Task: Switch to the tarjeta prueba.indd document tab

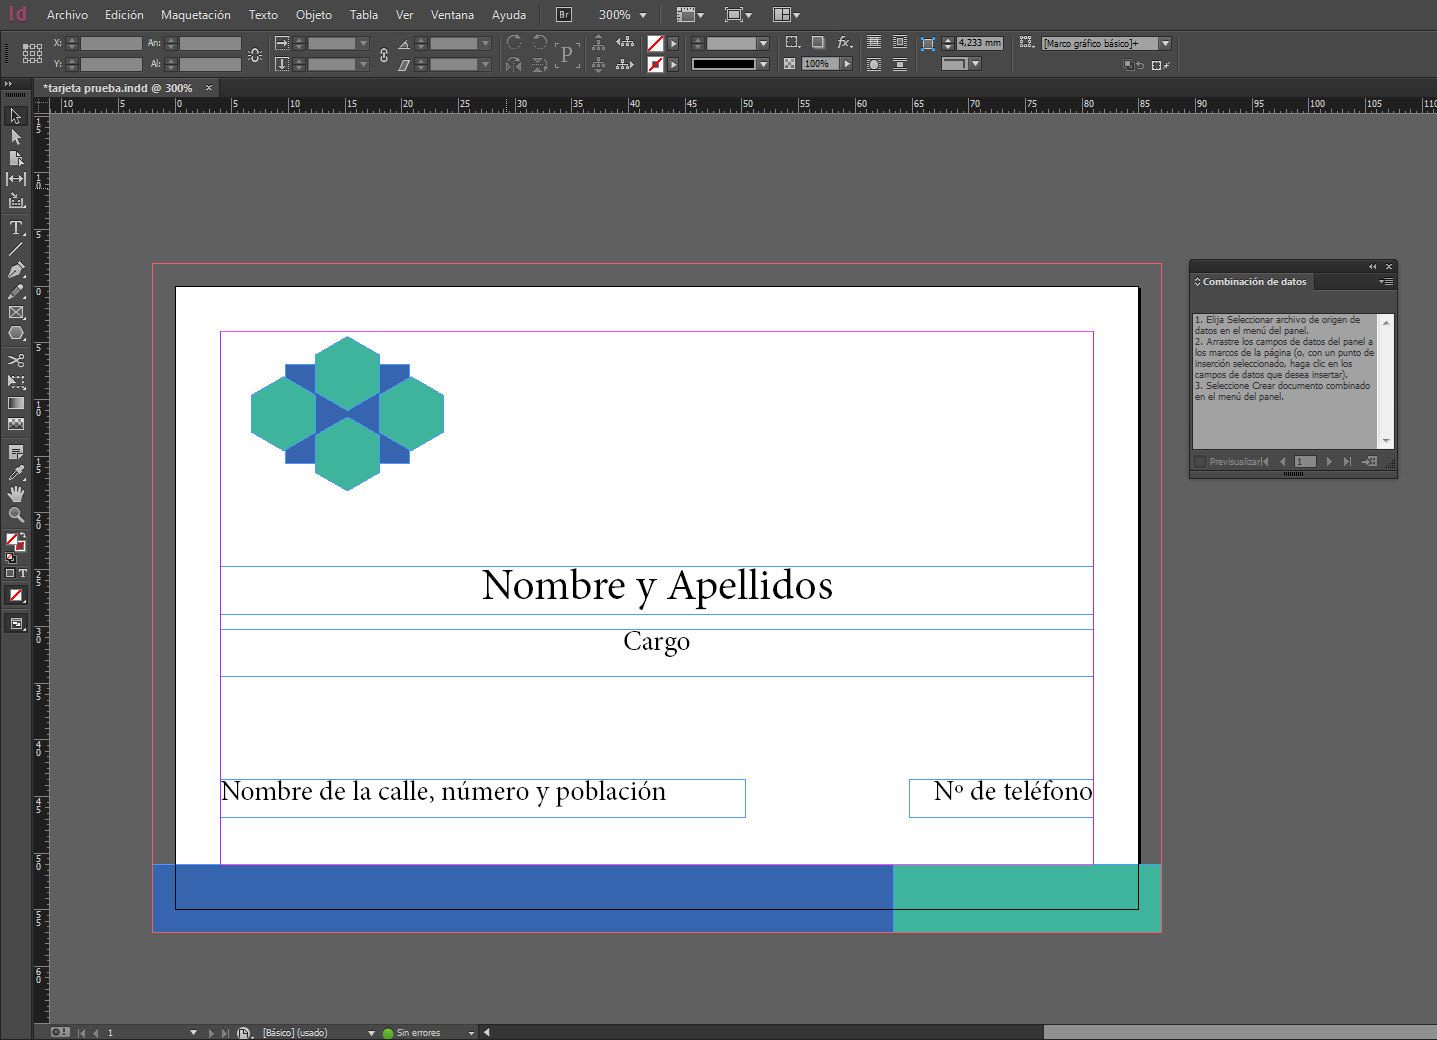Action: point(118,88)
